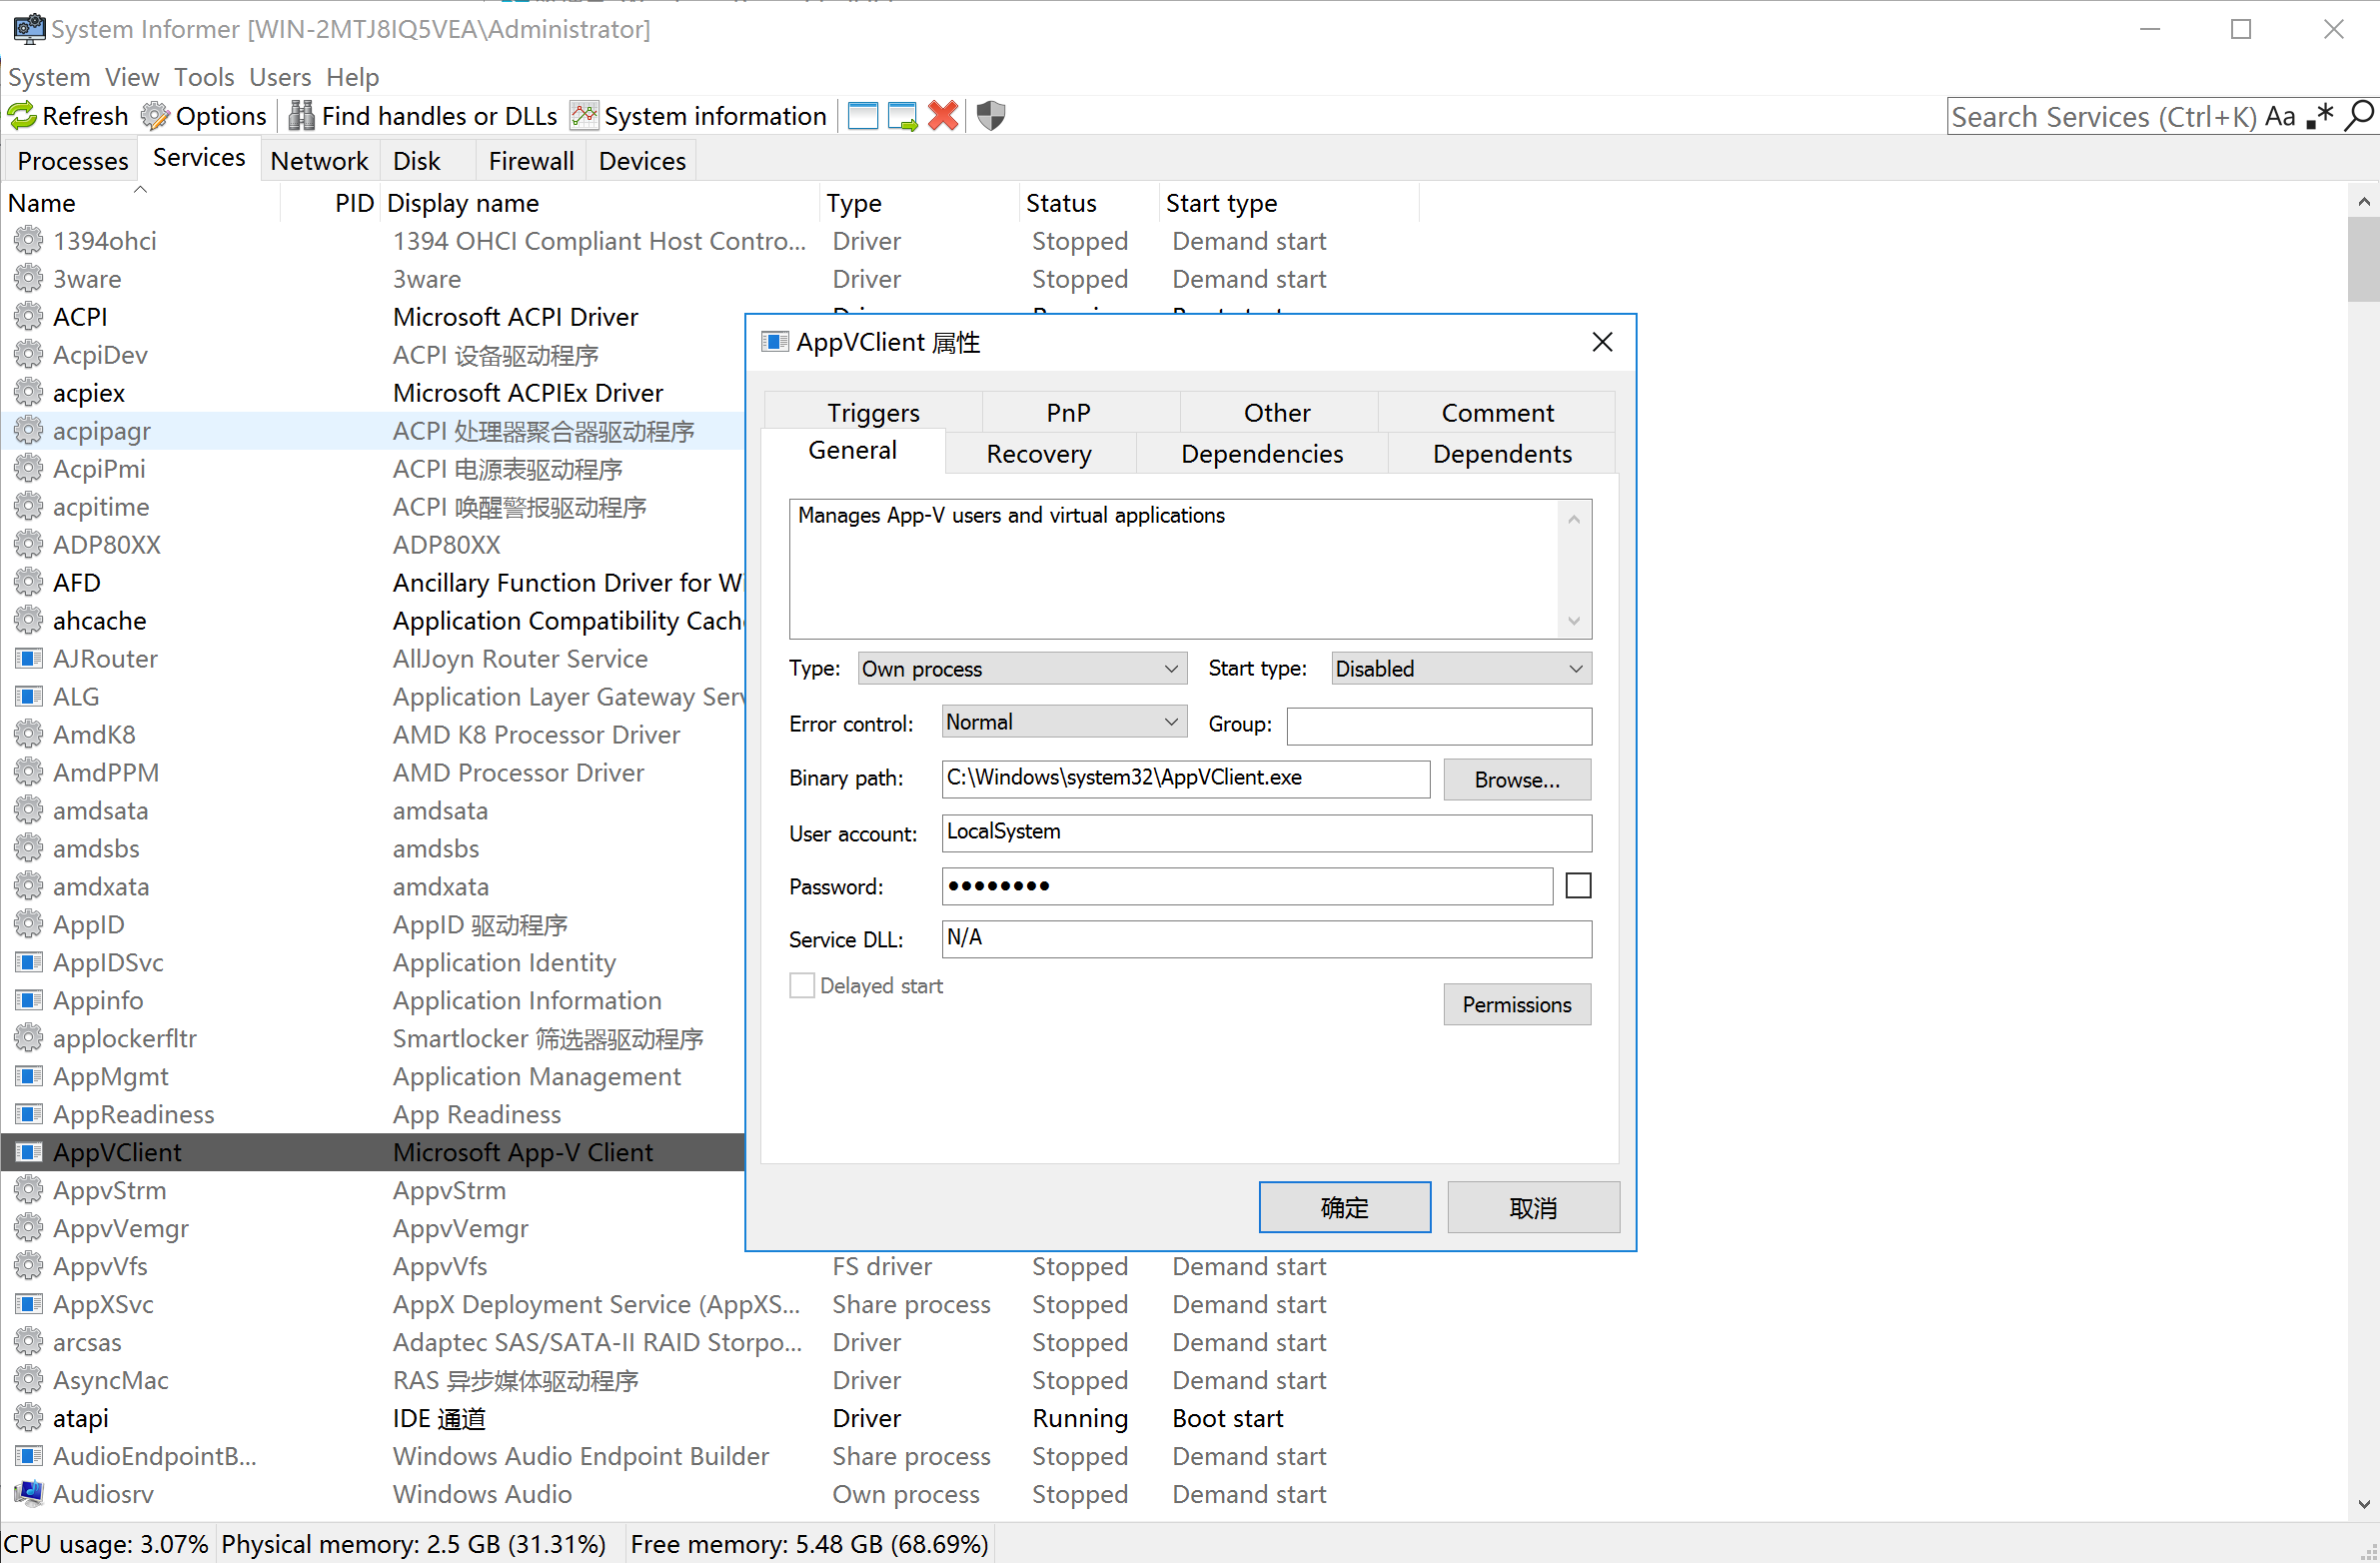
Task: Click the find window and thread icon
Action: coord(902,116)
